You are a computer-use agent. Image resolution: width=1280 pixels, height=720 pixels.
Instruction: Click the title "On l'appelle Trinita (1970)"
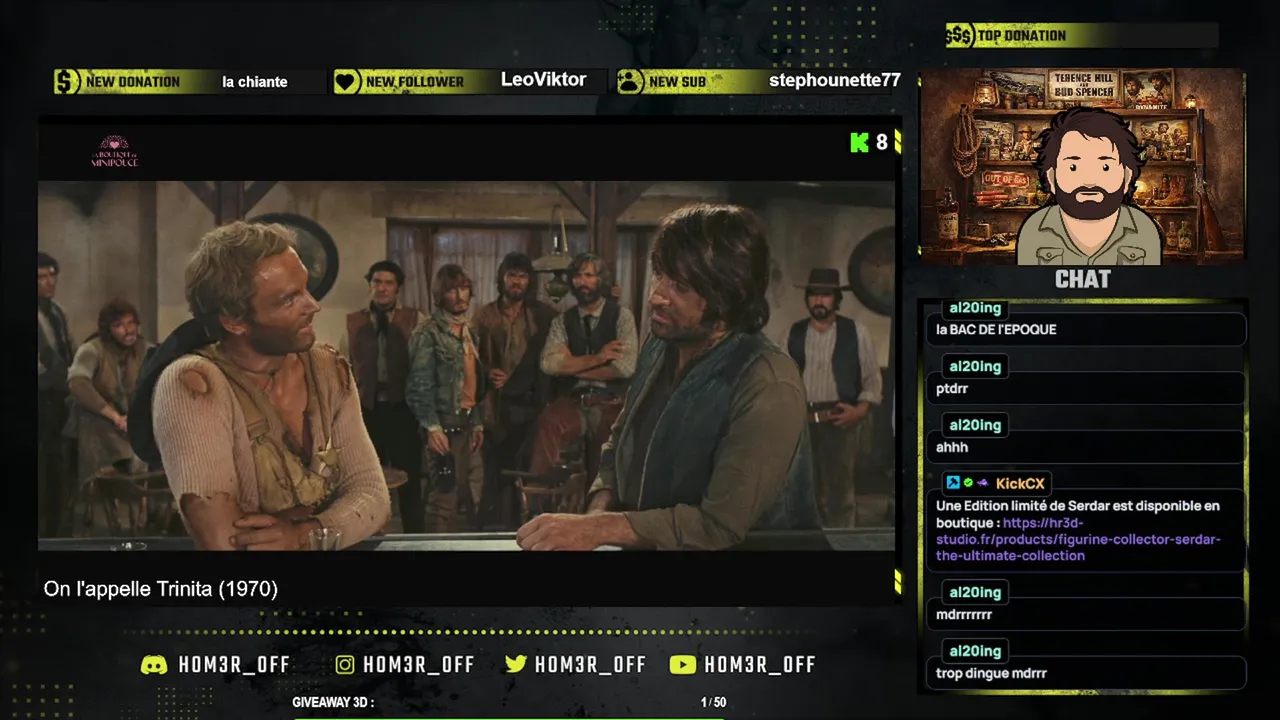point(161,589)
